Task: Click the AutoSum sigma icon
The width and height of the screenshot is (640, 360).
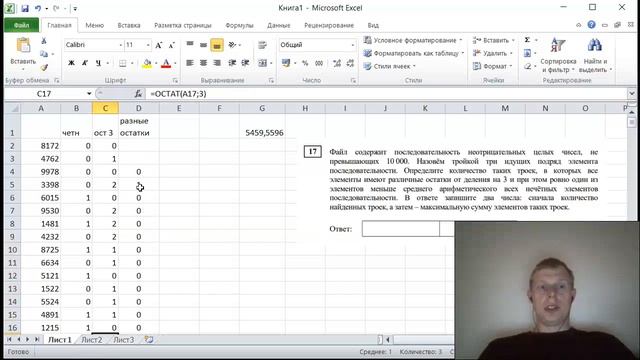Action: pos(527,40)
